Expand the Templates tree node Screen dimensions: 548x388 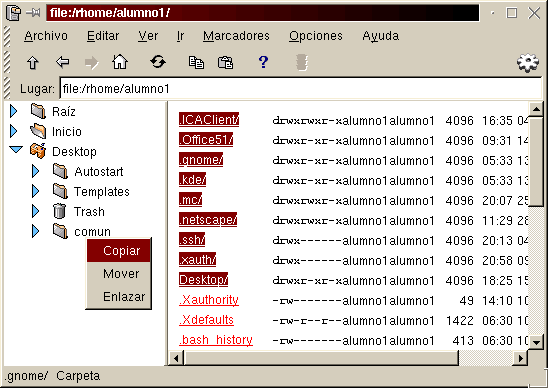[x=35, y=191]
